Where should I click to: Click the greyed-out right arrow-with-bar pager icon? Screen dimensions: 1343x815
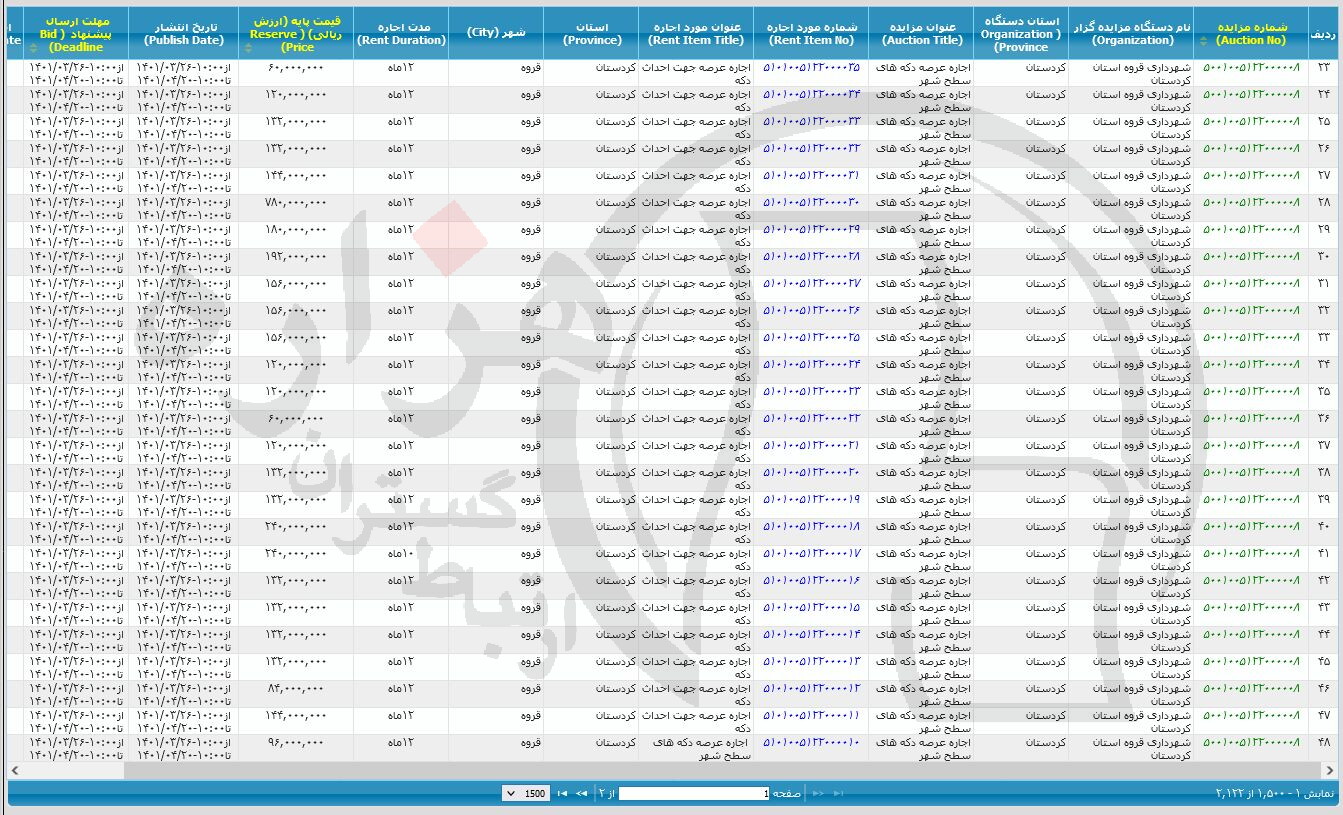[x=838, y=793]
